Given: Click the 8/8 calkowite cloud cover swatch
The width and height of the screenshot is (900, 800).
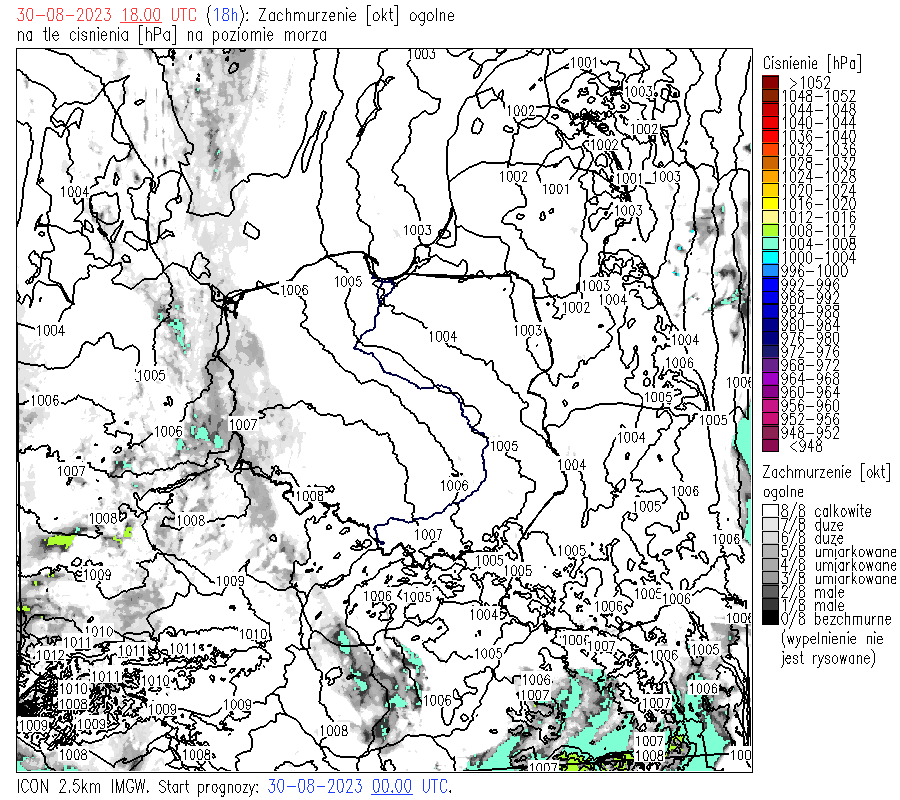Looking at the screenshot, I should [x=770, y=511].
